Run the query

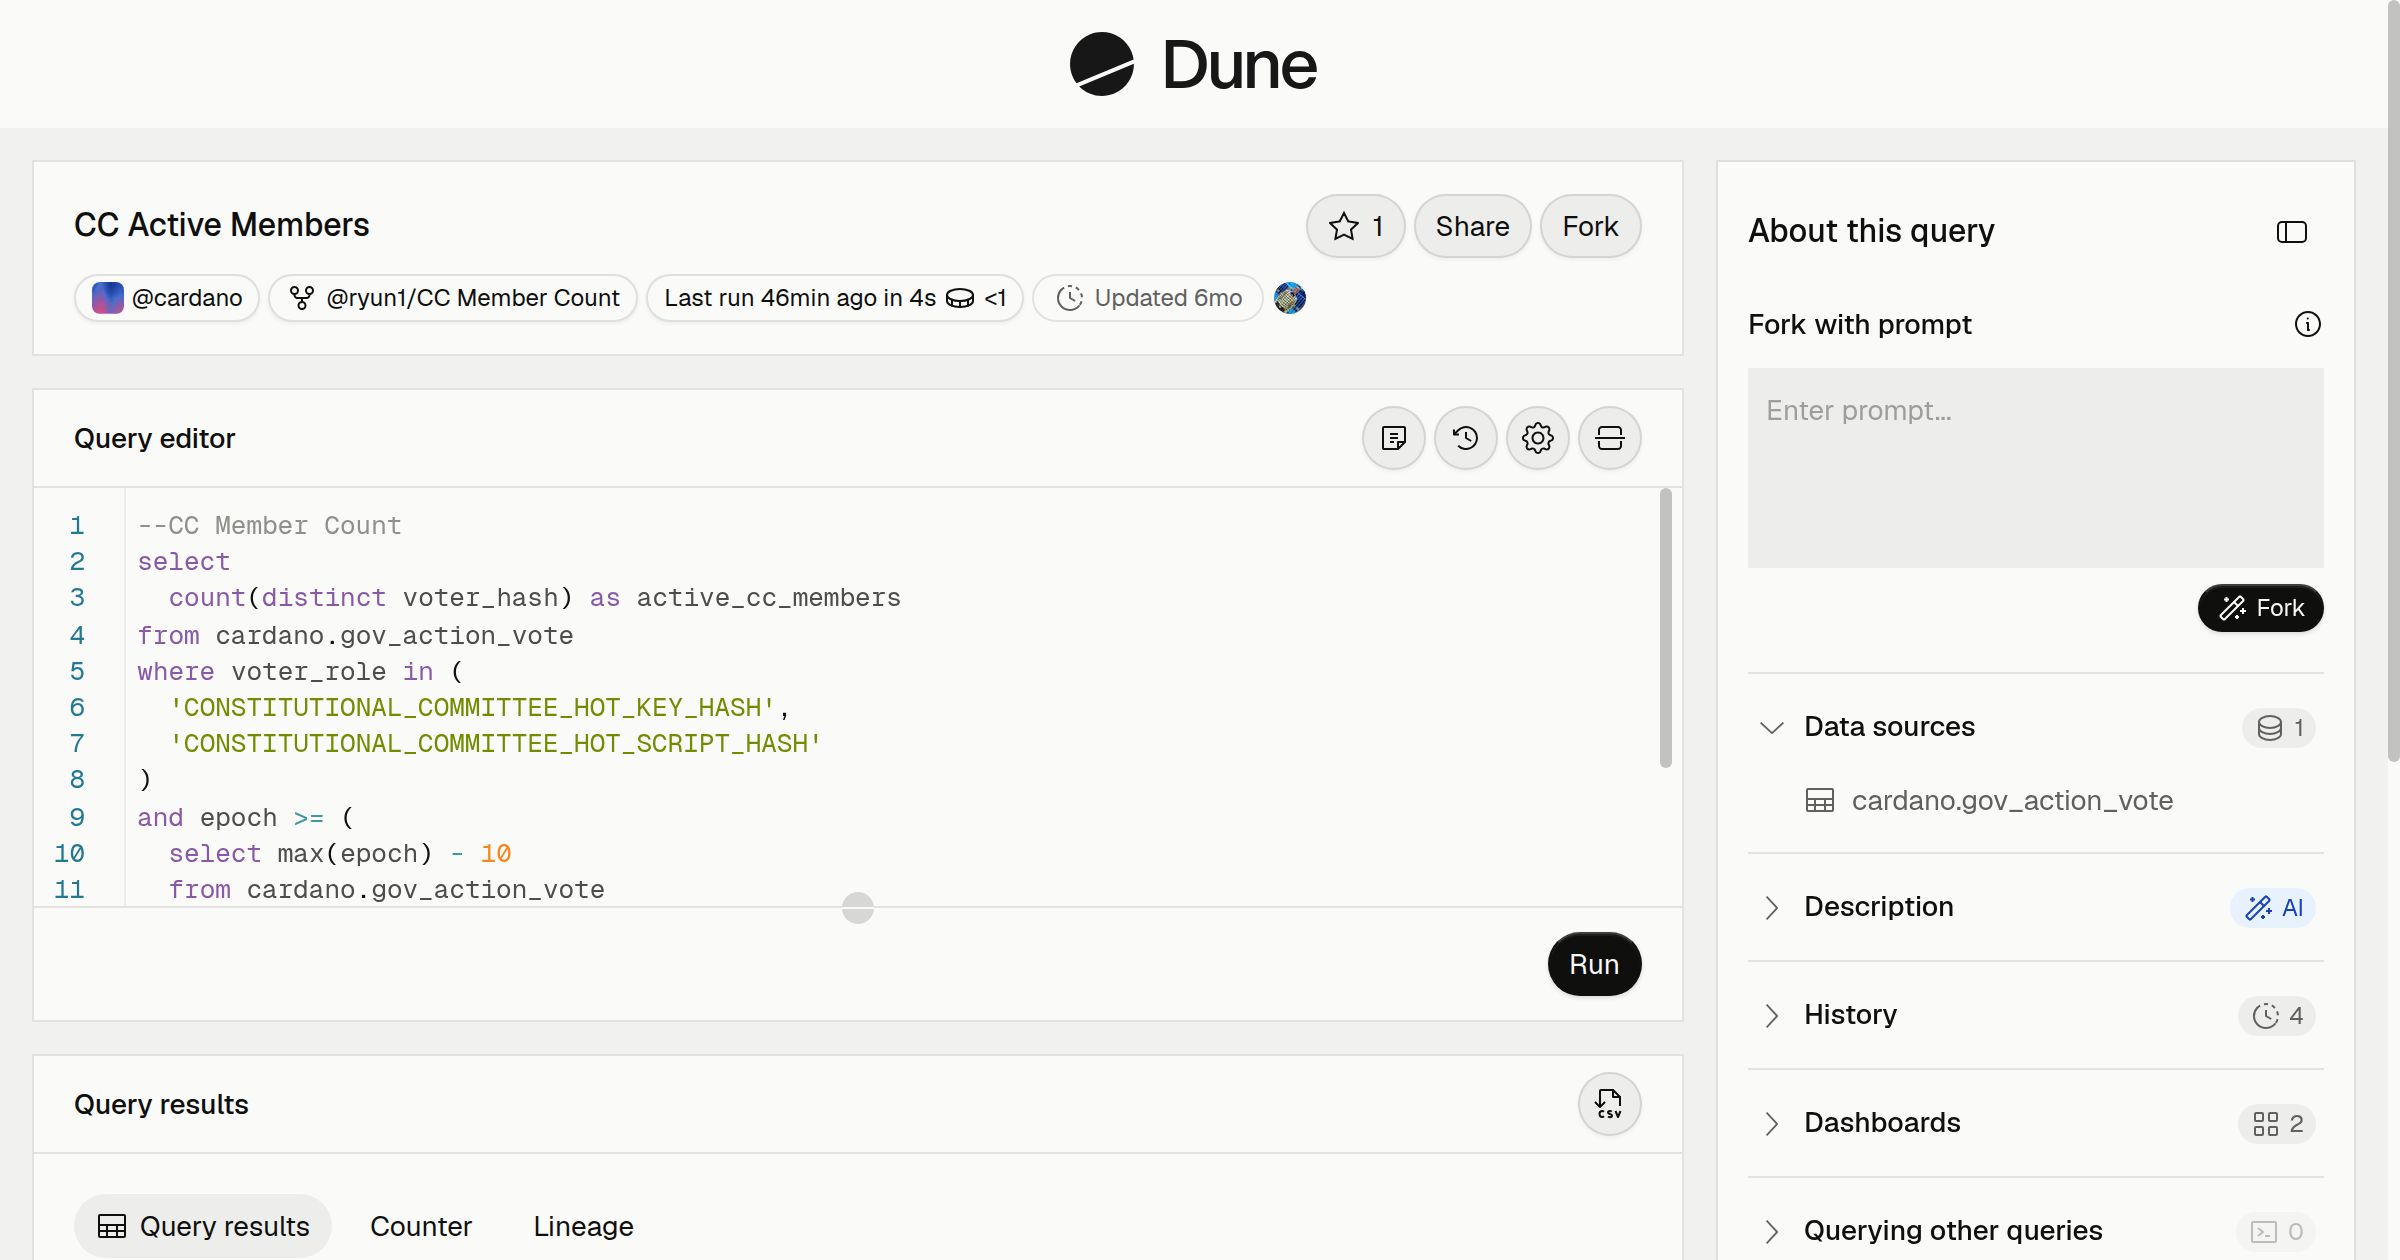click(1594, 964)
